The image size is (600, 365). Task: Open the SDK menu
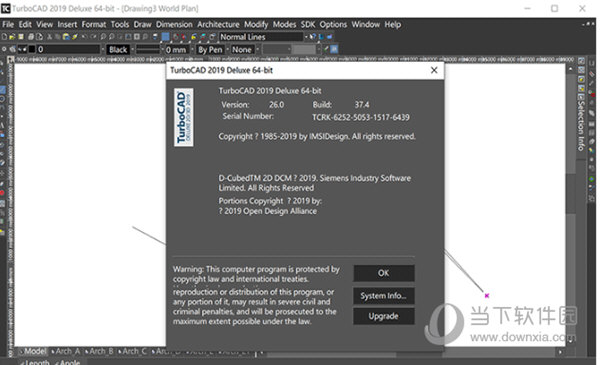tap(308, 24)
